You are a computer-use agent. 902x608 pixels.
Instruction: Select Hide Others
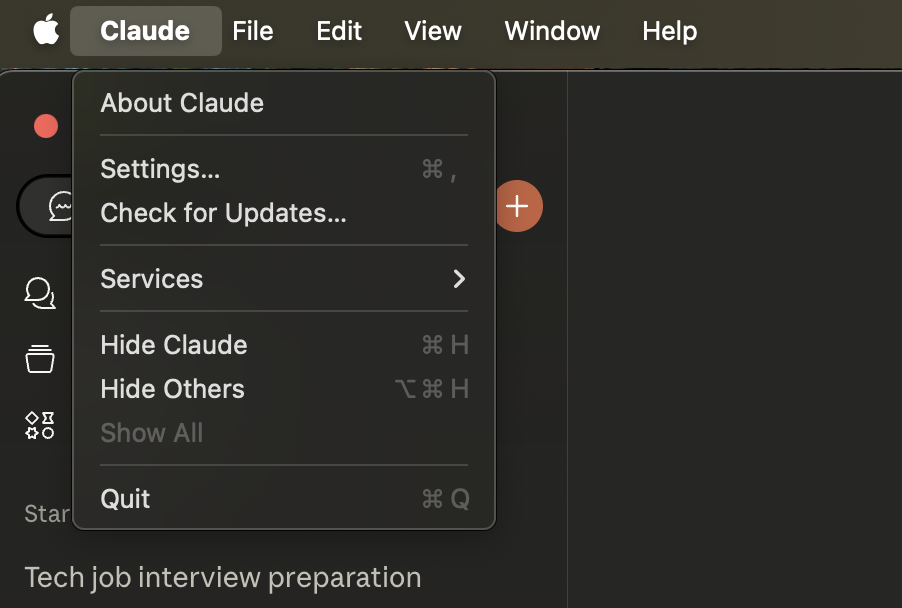tap(171, 389)
